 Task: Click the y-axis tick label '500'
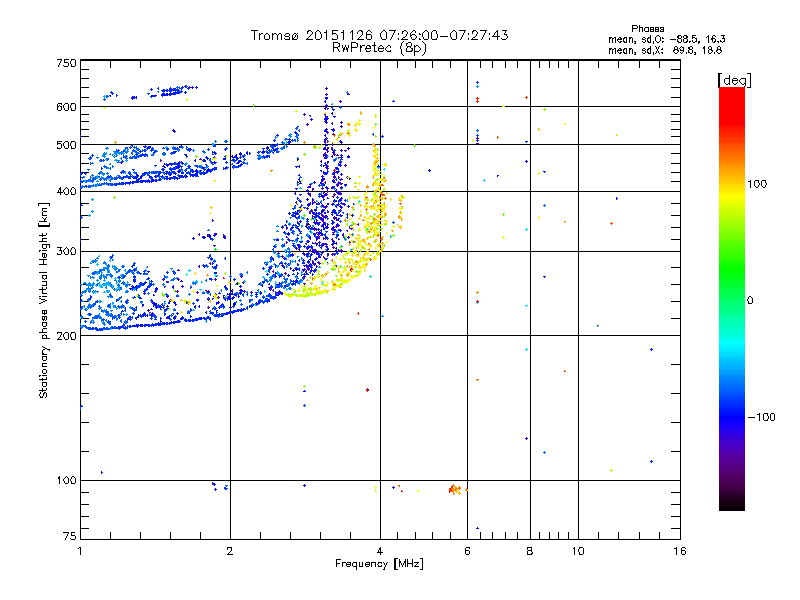pyautogui.click(x=66, y=145)
